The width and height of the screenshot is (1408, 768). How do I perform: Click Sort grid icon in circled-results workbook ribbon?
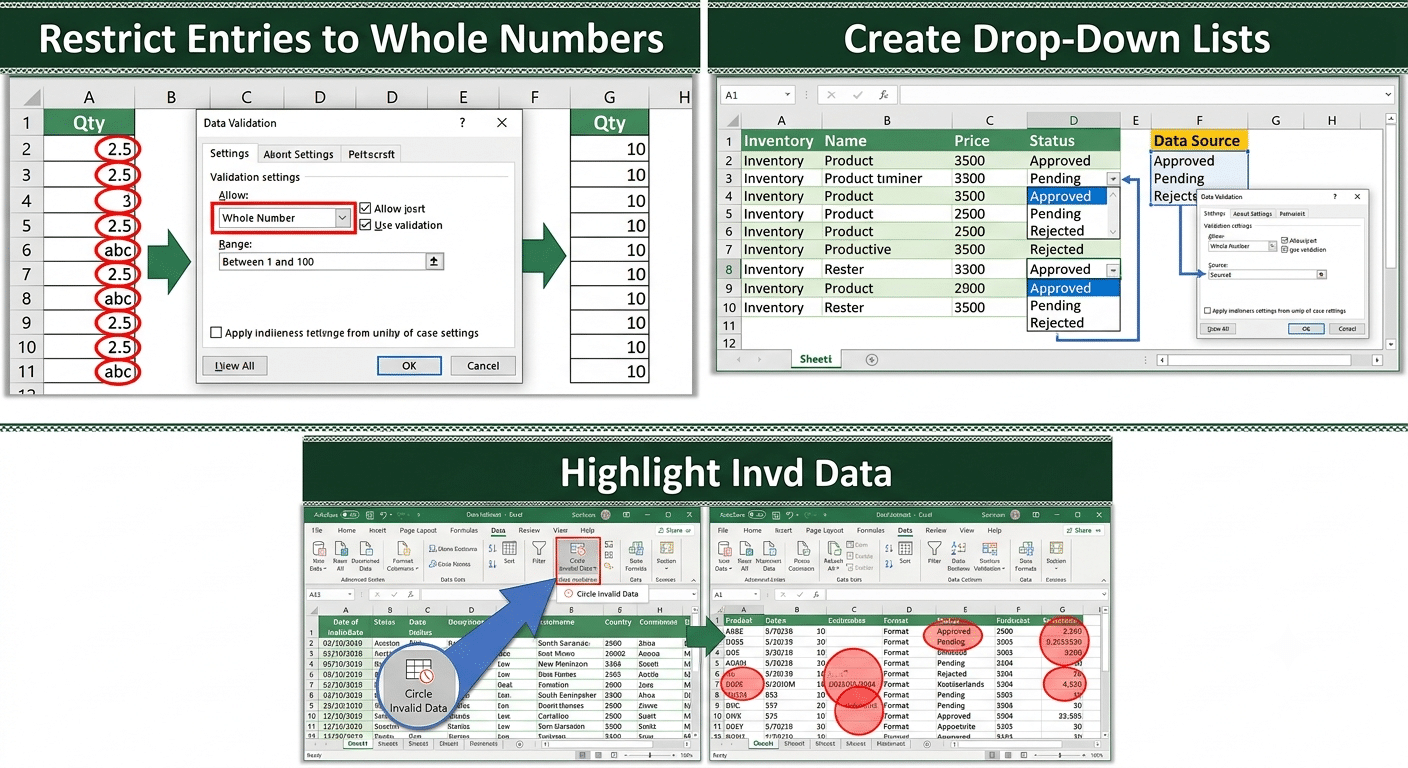[x=905, y=548]
